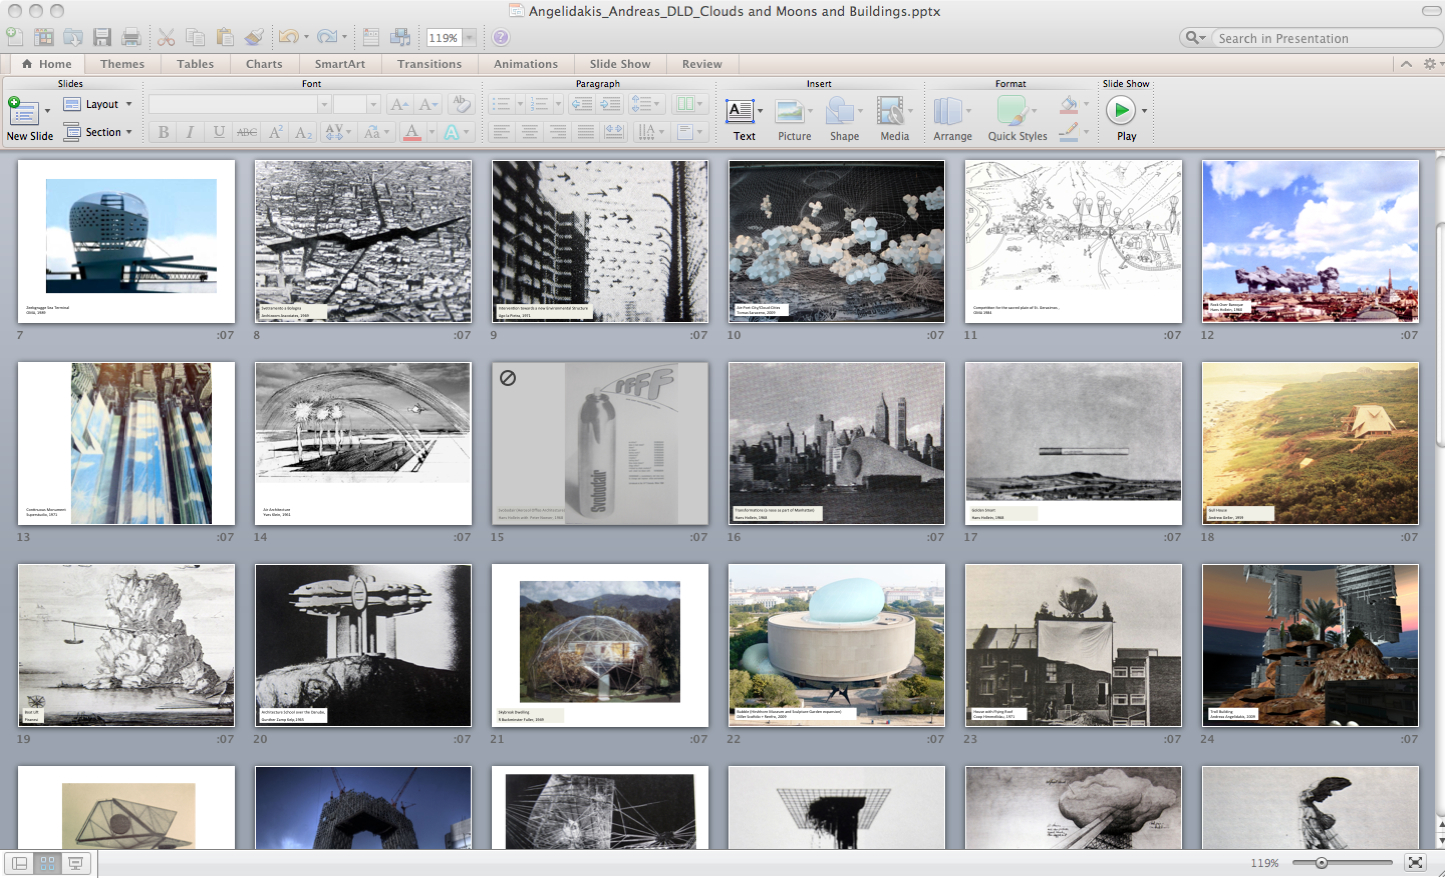The image size is (1445, 878).
Task: Open the 119% zoom level dropdown
Action: (469, 38)
